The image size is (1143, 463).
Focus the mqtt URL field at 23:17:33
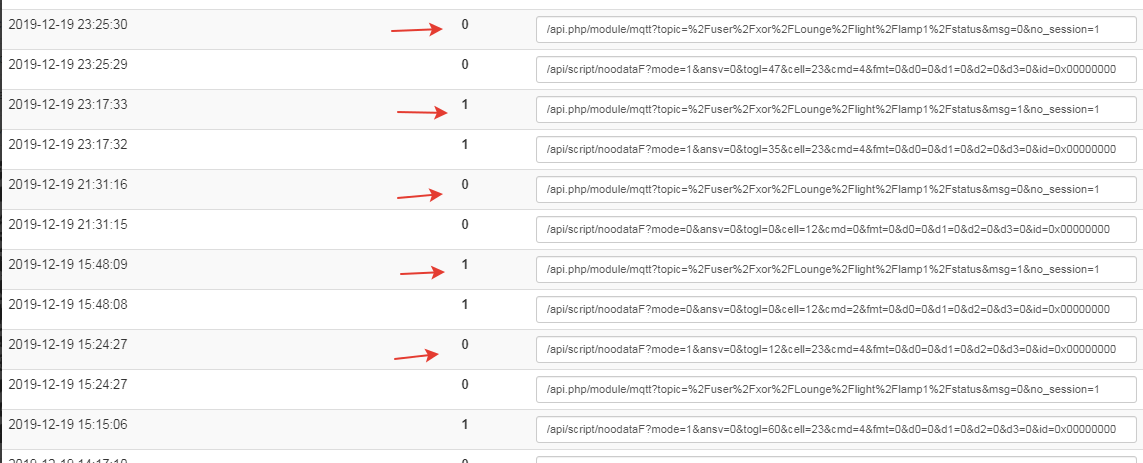[836, 110]
